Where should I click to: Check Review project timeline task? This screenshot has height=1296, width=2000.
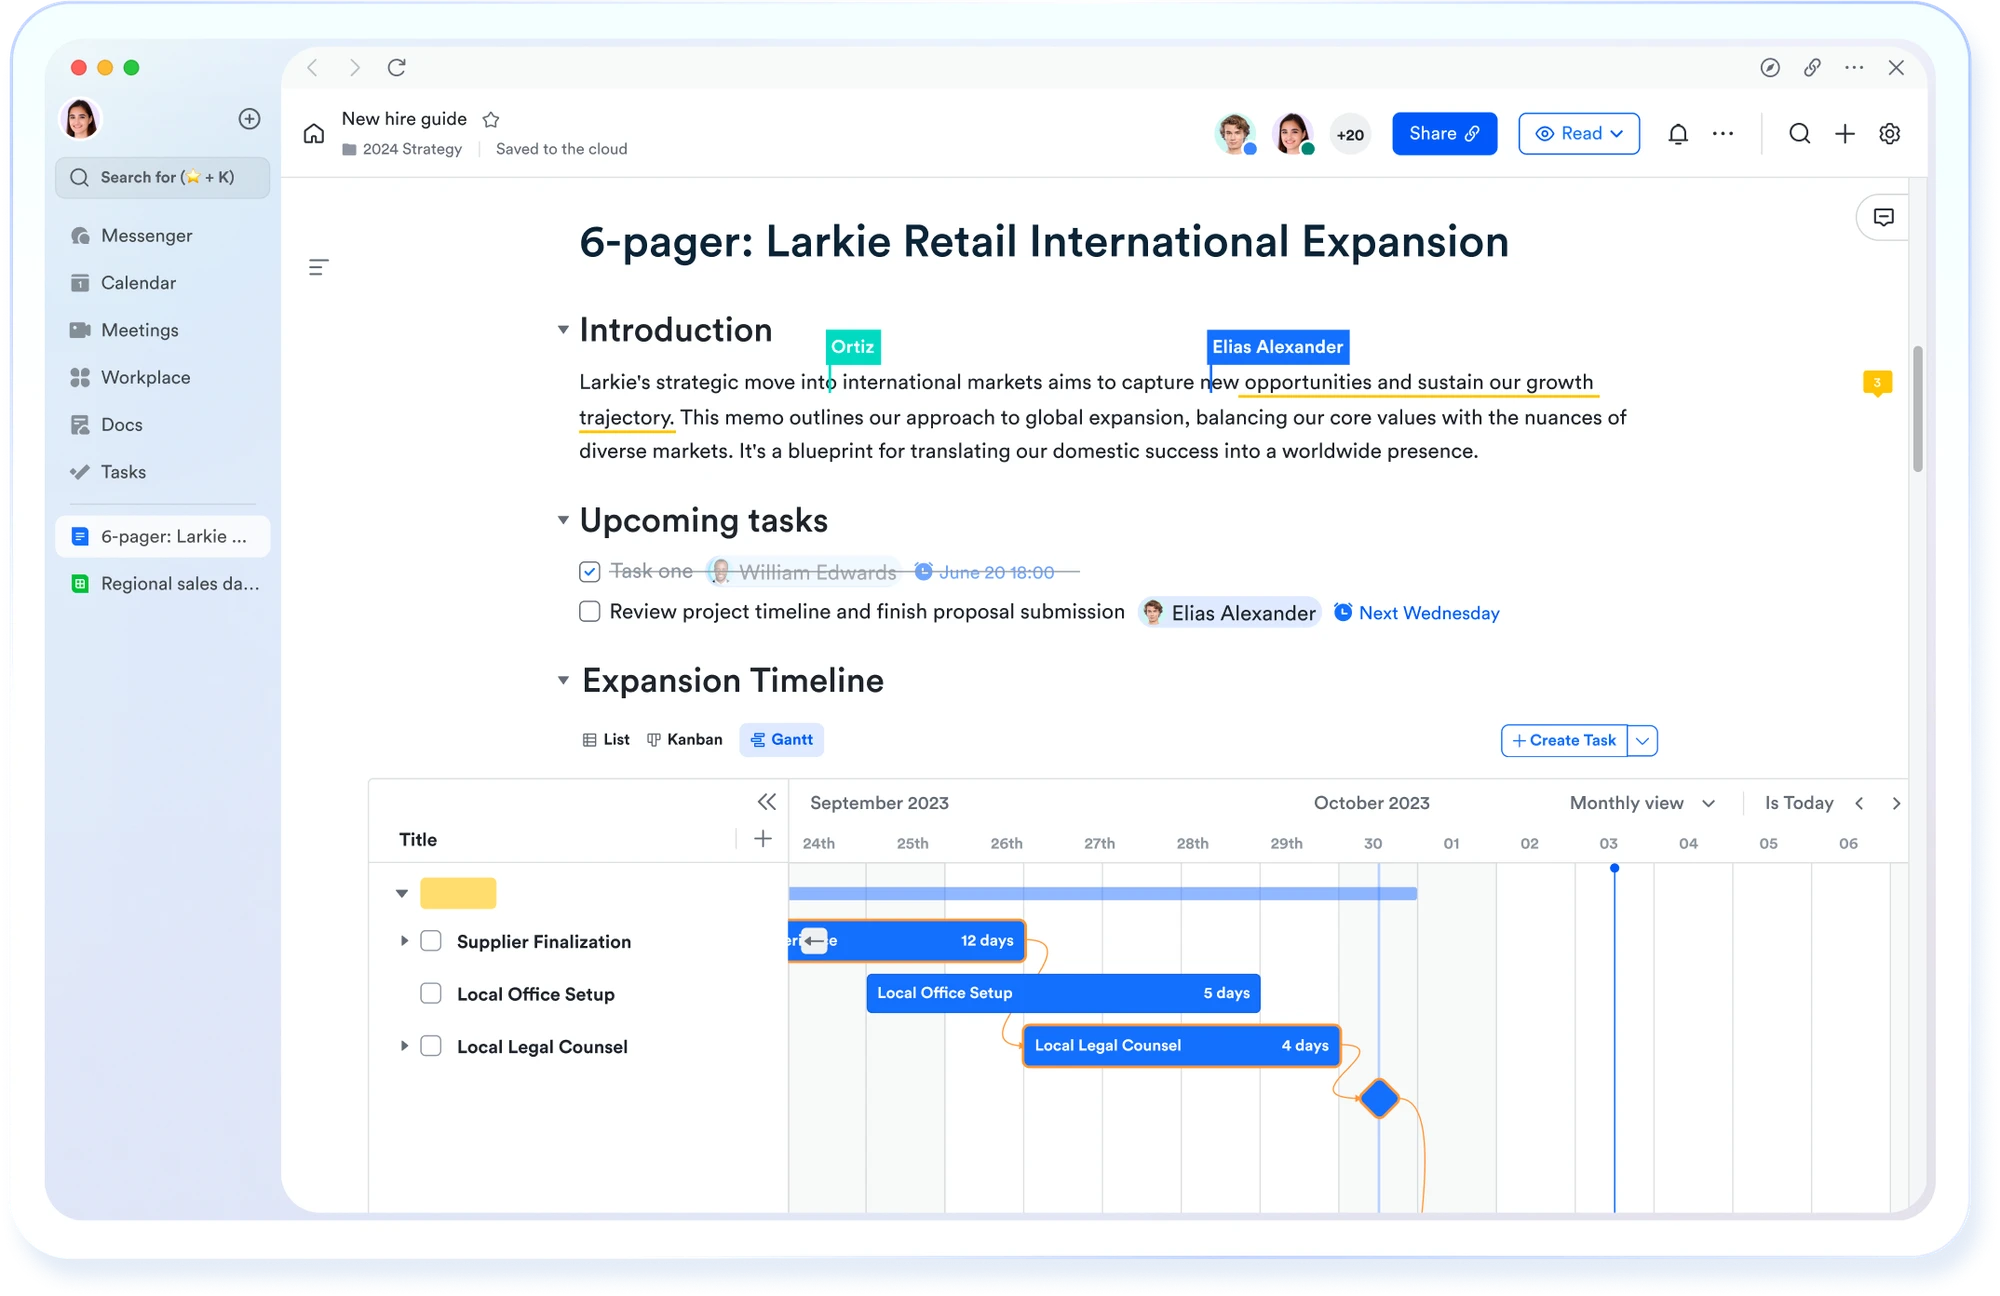(x=590, y=612)
